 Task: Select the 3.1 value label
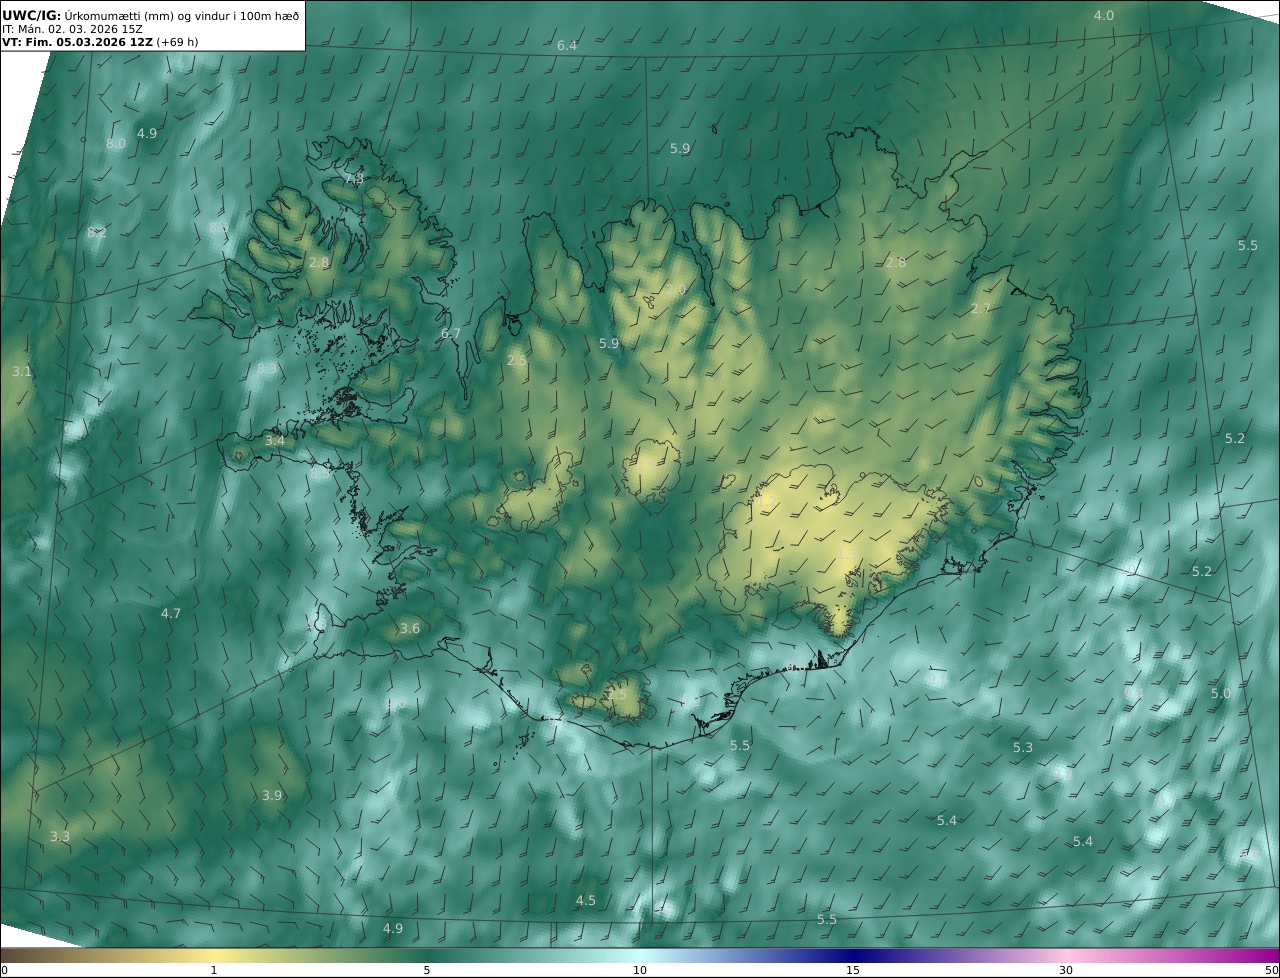coord(22,372)
